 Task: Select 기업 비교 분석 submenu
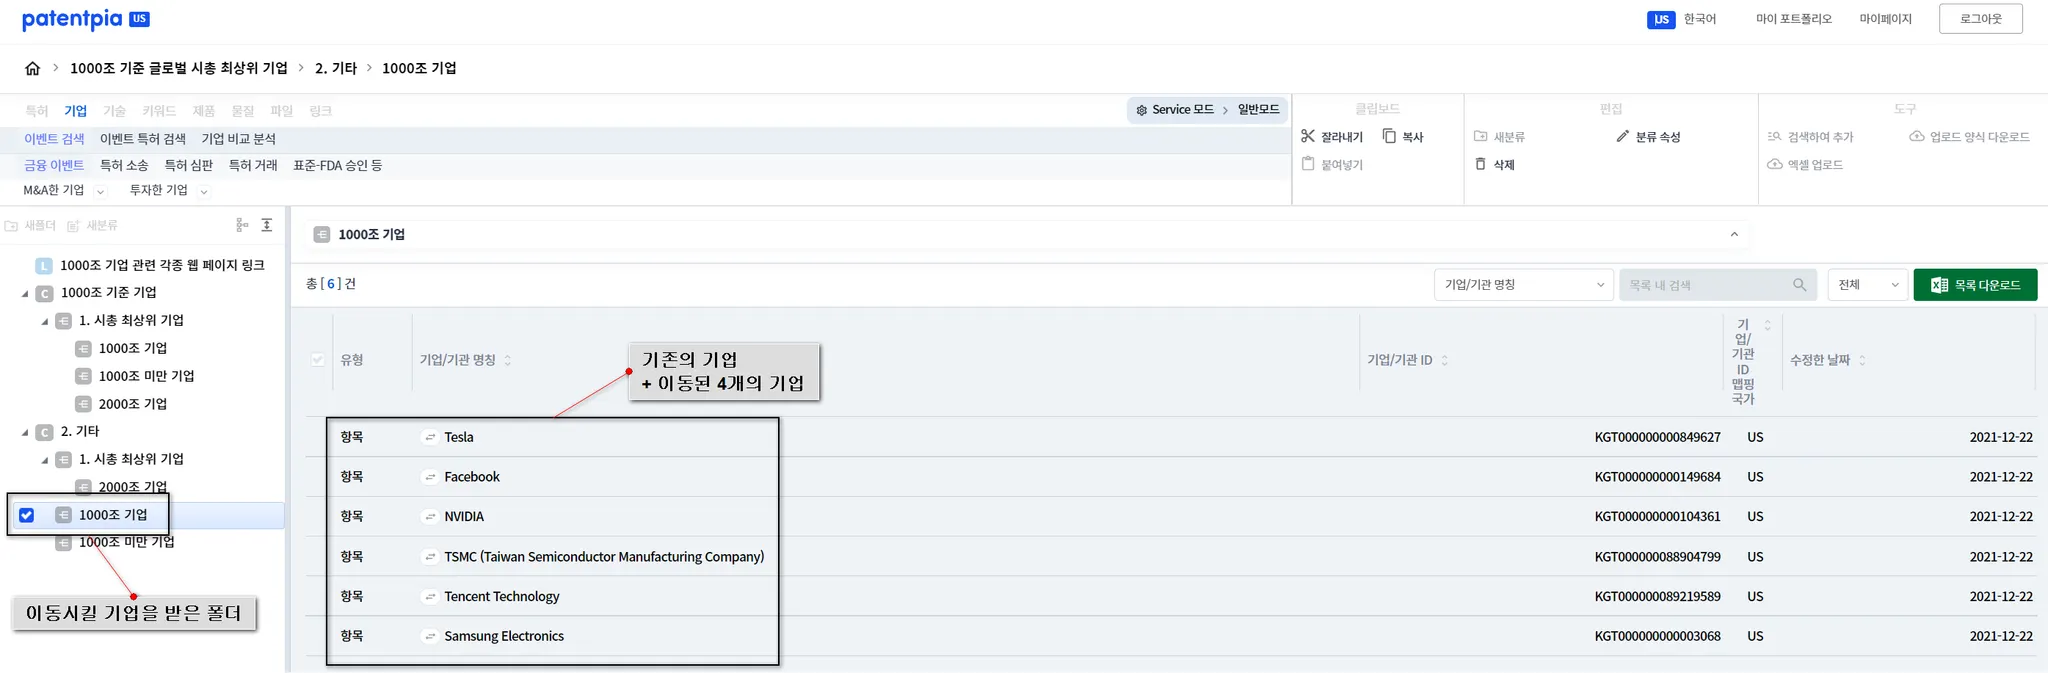[238, 139]
